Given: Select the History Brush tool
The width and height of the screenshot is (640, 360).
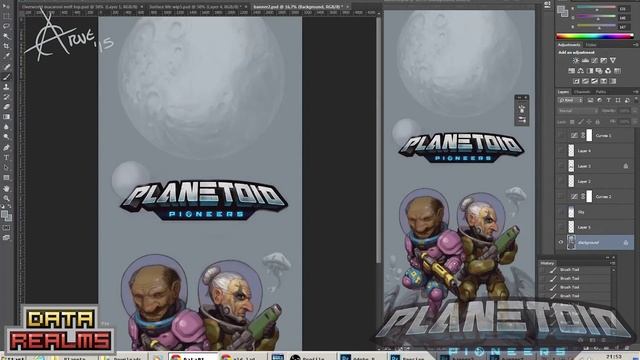Looking at the screenshot, I should pos(6,97).
